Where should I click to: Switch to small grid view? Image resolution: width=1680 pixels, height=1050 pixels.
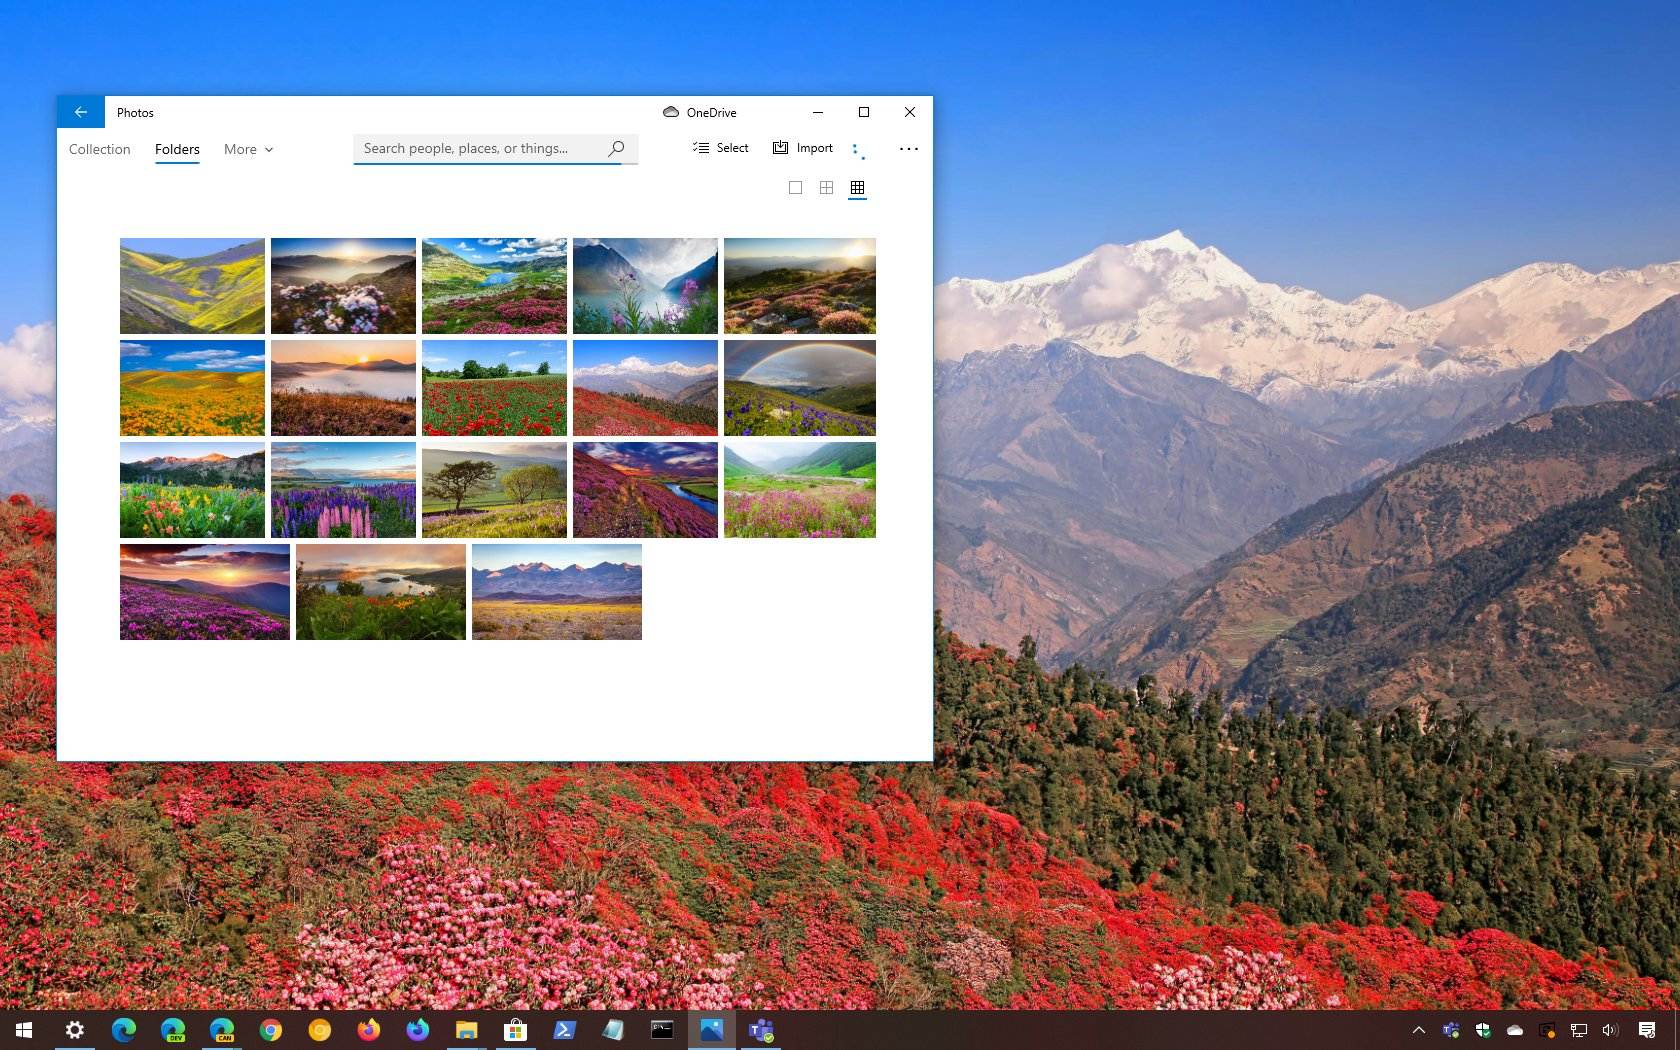pyautogui.click(x=857, y=188)
